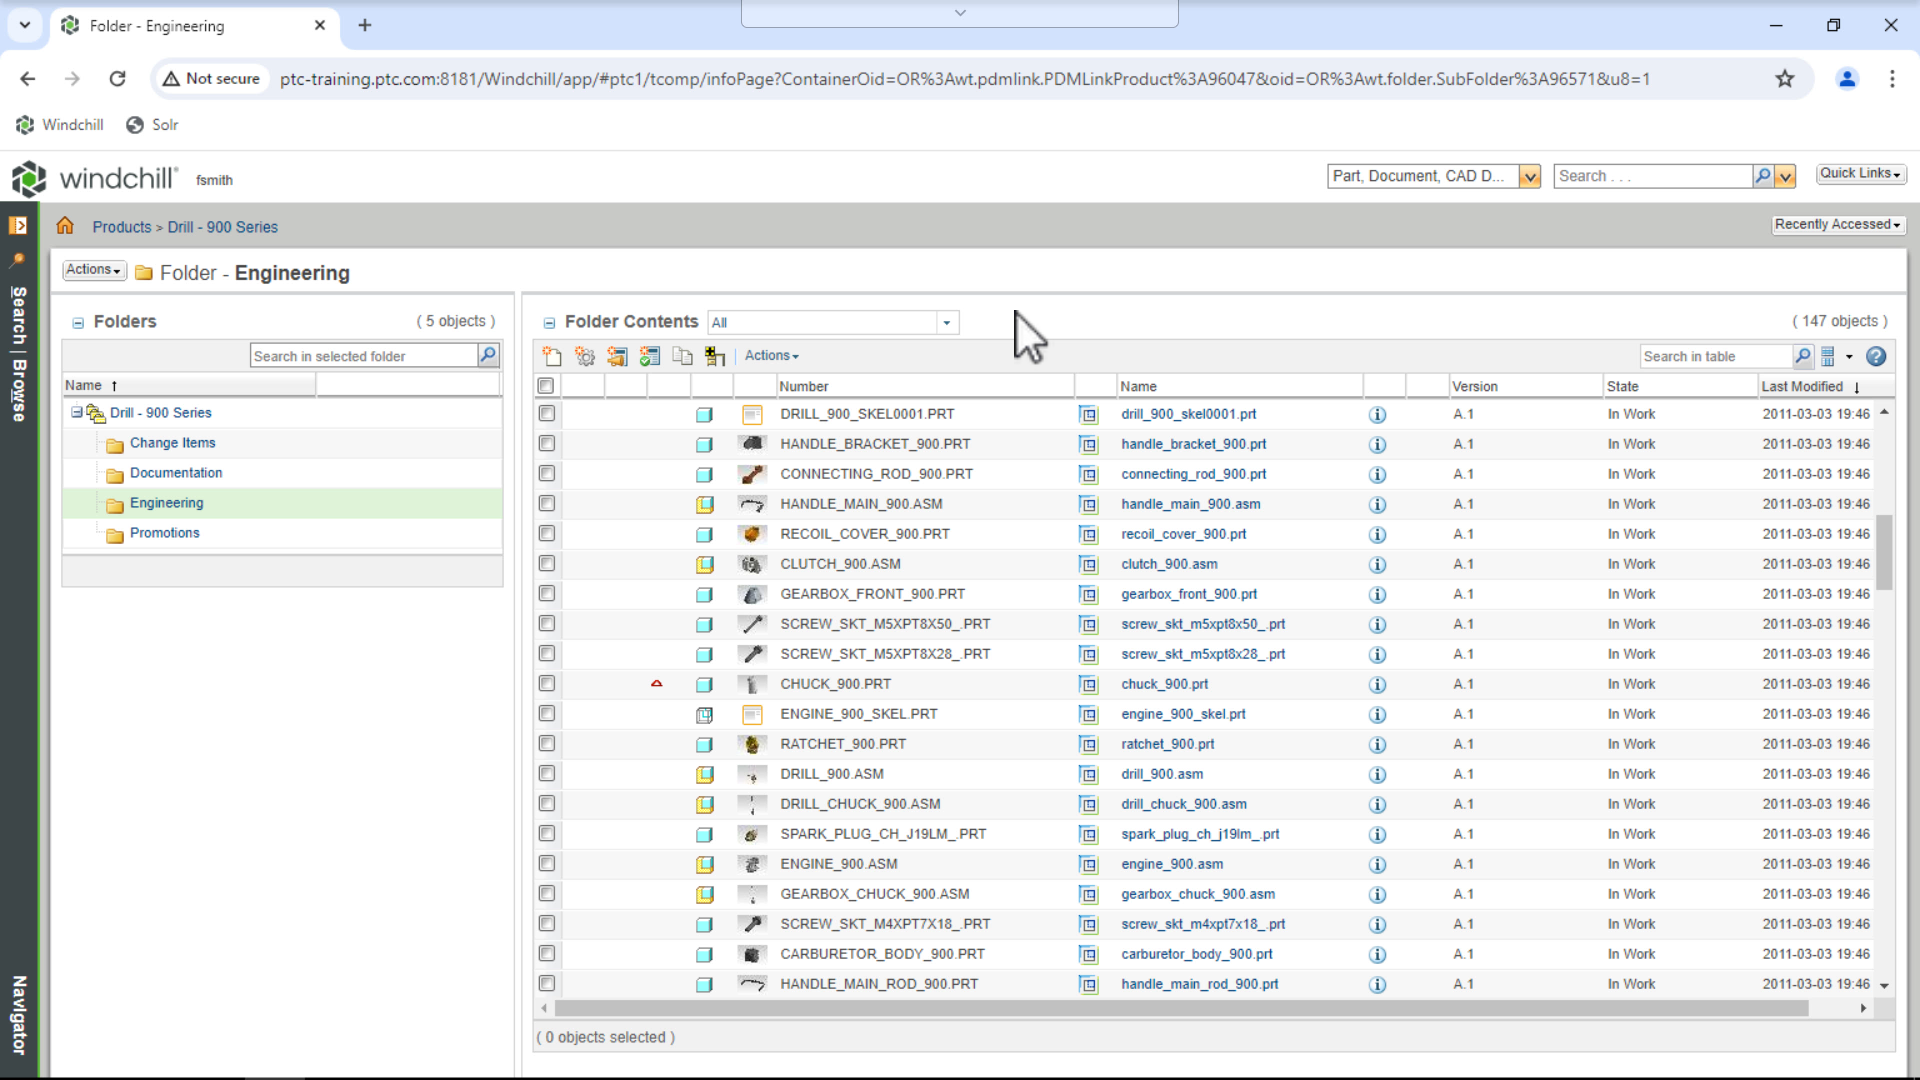The height and width of the screenshot is (1080, 1920).
Task: Open the Folder Contents table Actions menu
Action: point(772,356)
